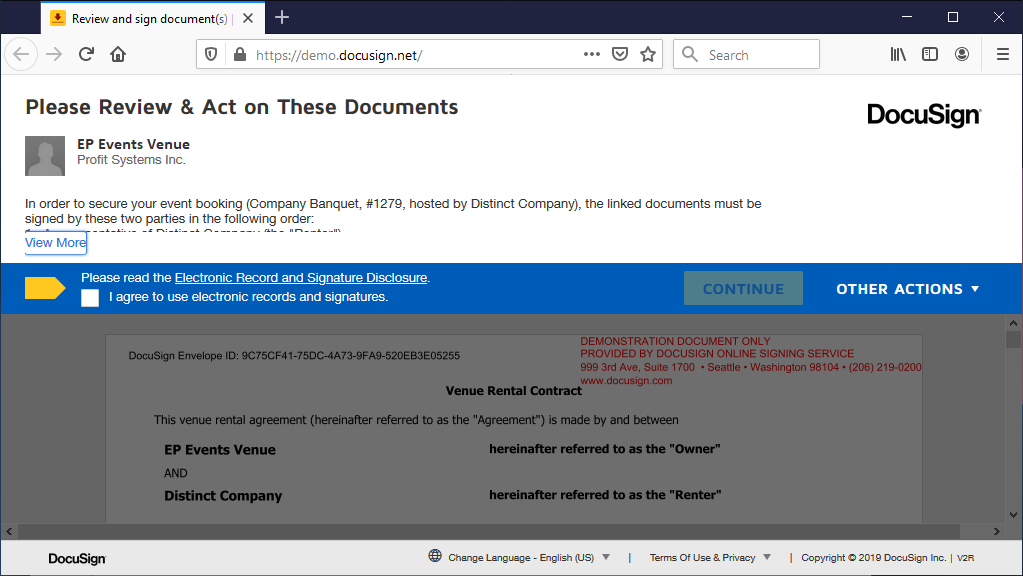Minimize the browser window
This screenshot has width=1023, height=576.
(x=907, y=17)
